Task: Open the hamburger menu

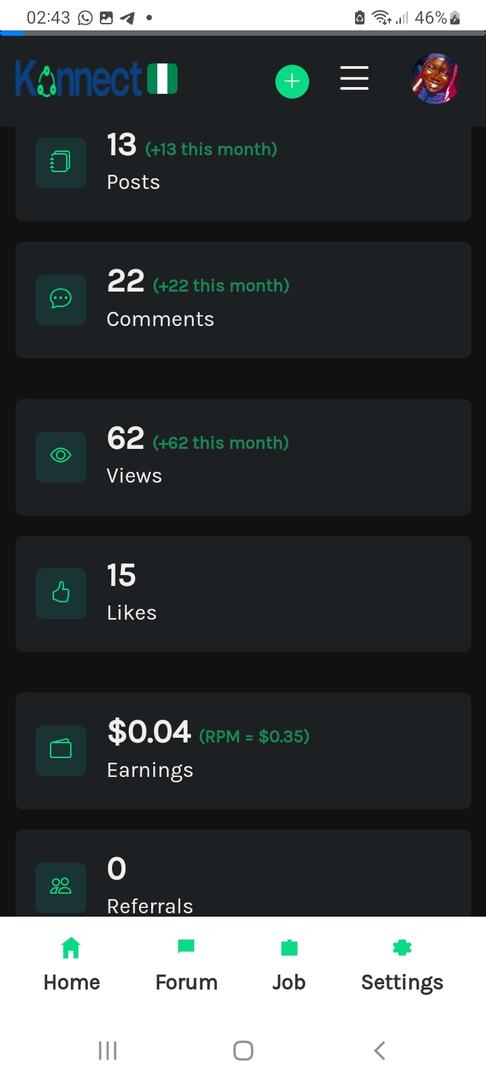Action: click(x=355, y=79)
